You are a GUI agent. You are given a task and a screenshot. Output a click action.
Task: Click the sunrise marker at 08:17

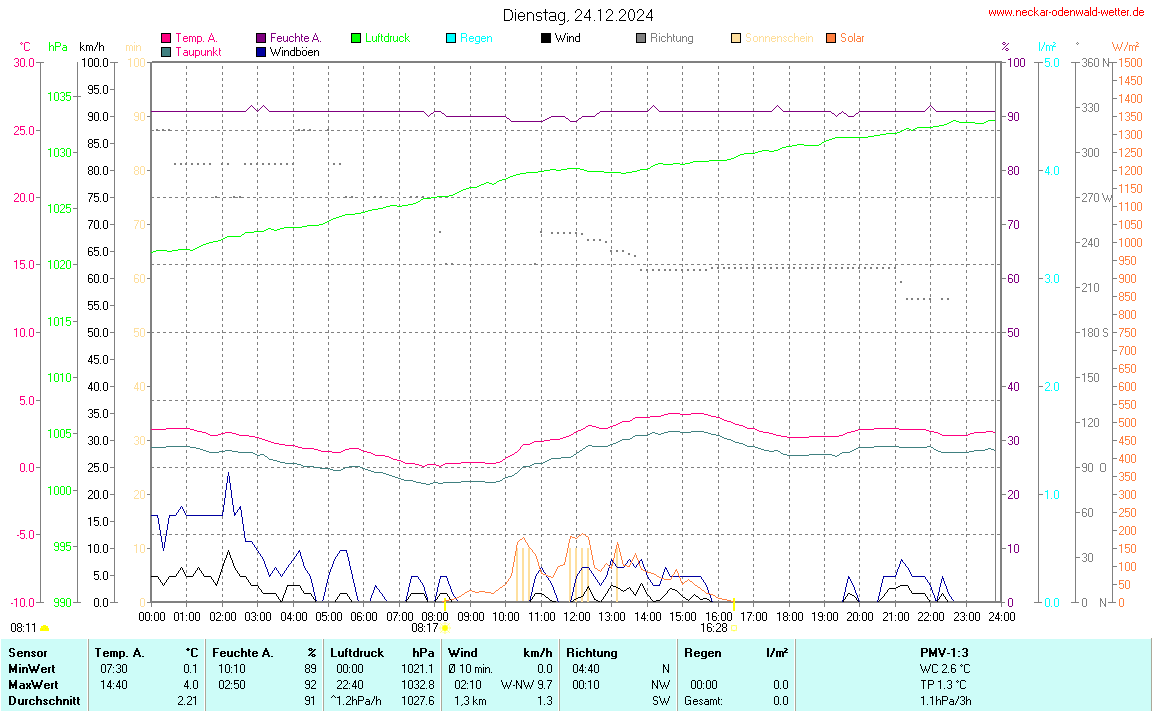tap(444, 628)
